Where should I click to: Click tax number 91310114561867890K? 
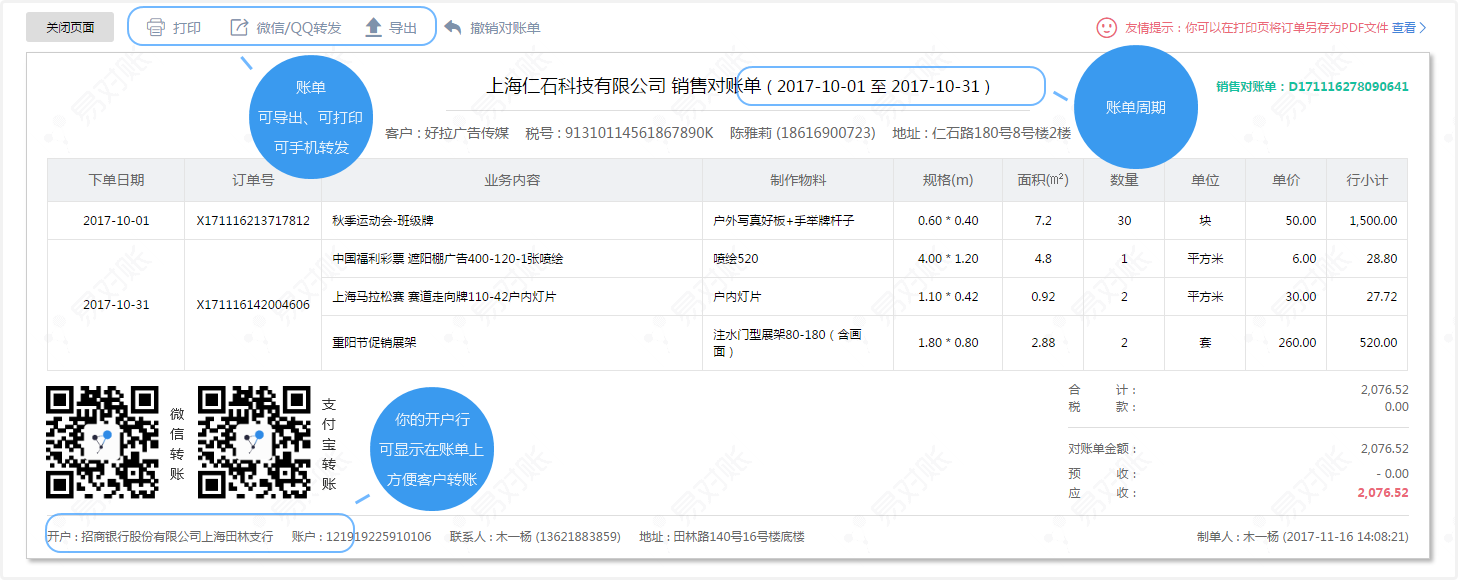(640, 133)
